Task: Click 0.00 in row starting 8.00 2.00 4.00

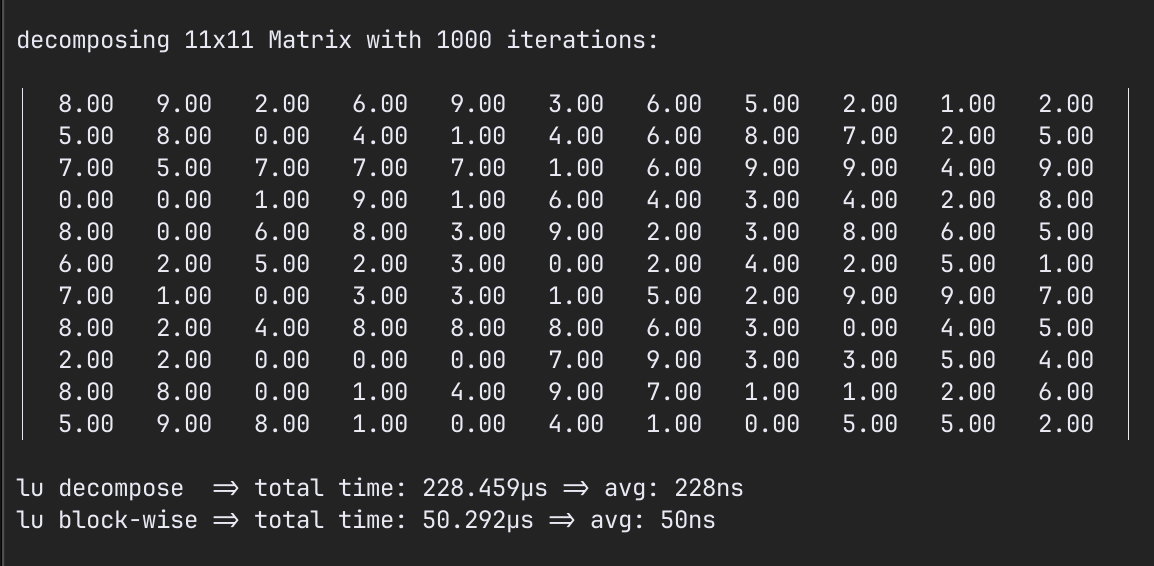Action: coord(870,328)
